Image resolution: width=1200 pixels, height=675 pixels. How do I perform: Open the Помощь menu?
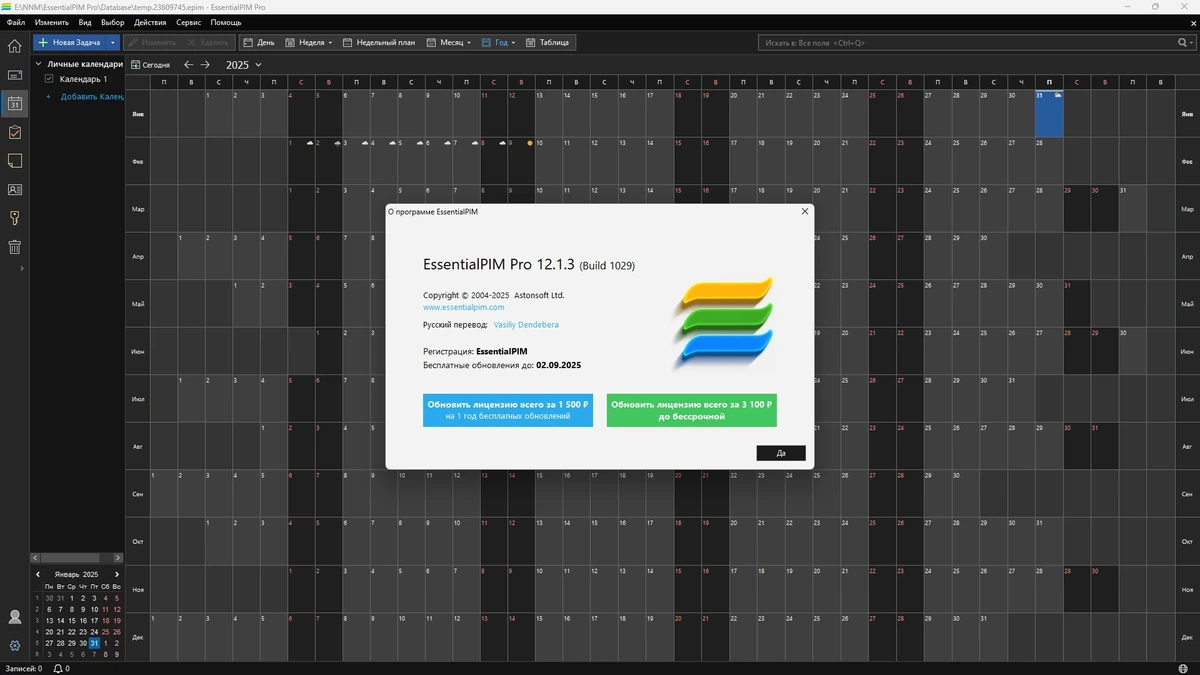pos(226,22)
